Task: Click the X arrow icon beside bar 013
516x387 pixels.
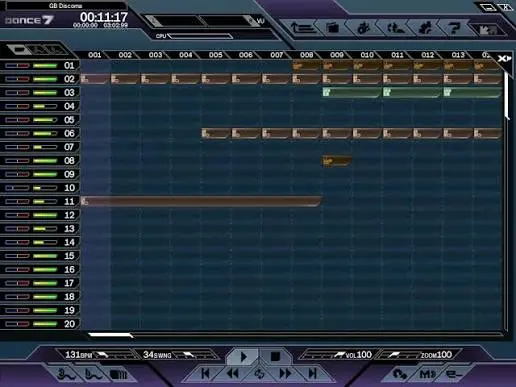Action: [504, 59]
